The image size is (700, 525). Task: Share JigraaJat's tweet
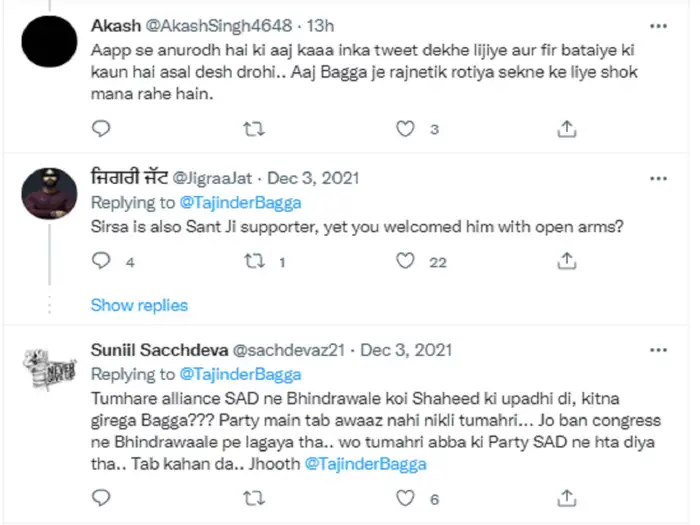click(x=566, y=261)
